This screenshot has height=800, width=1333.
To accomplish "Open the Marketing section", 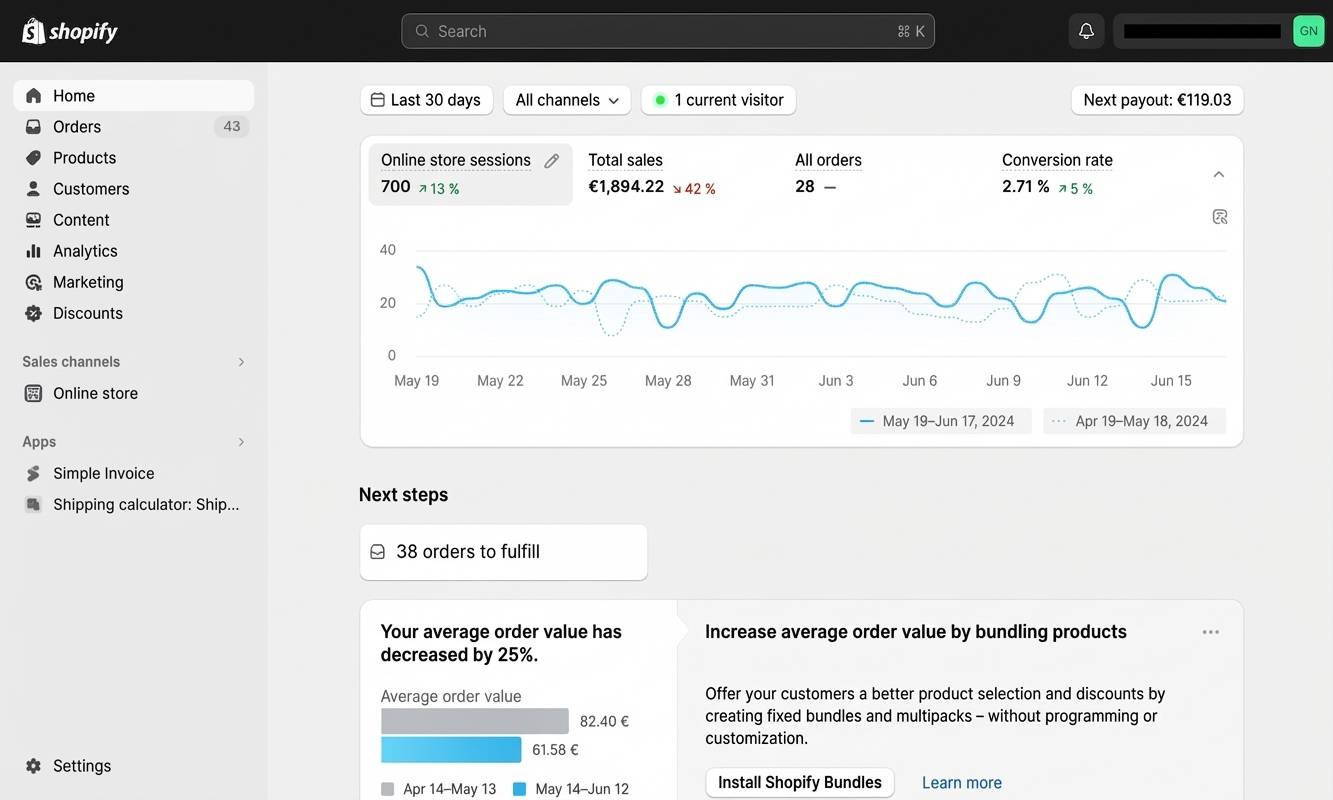I will point(88,282).
